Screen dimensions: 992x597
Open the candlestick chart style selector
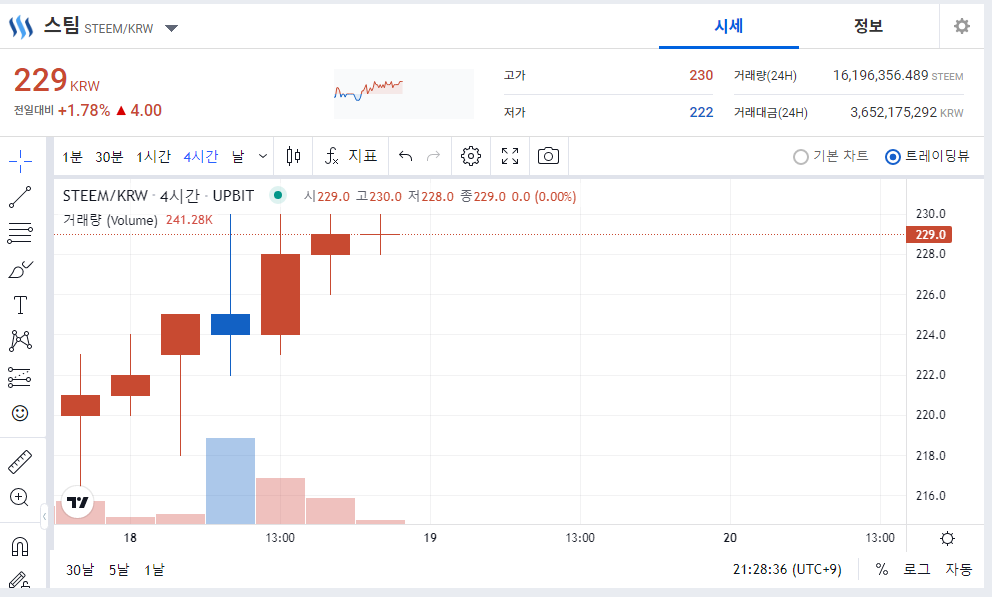click(293, 156)
